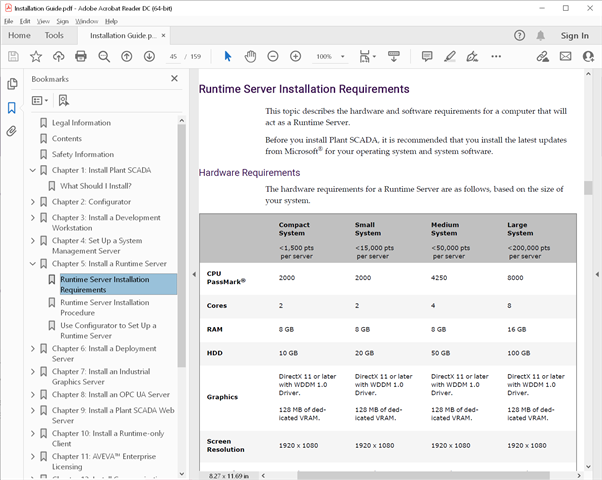Collapse the left navigation pane arrow
Screen dimensions: 602x480
pyautogui.click(x=194, y=274)
